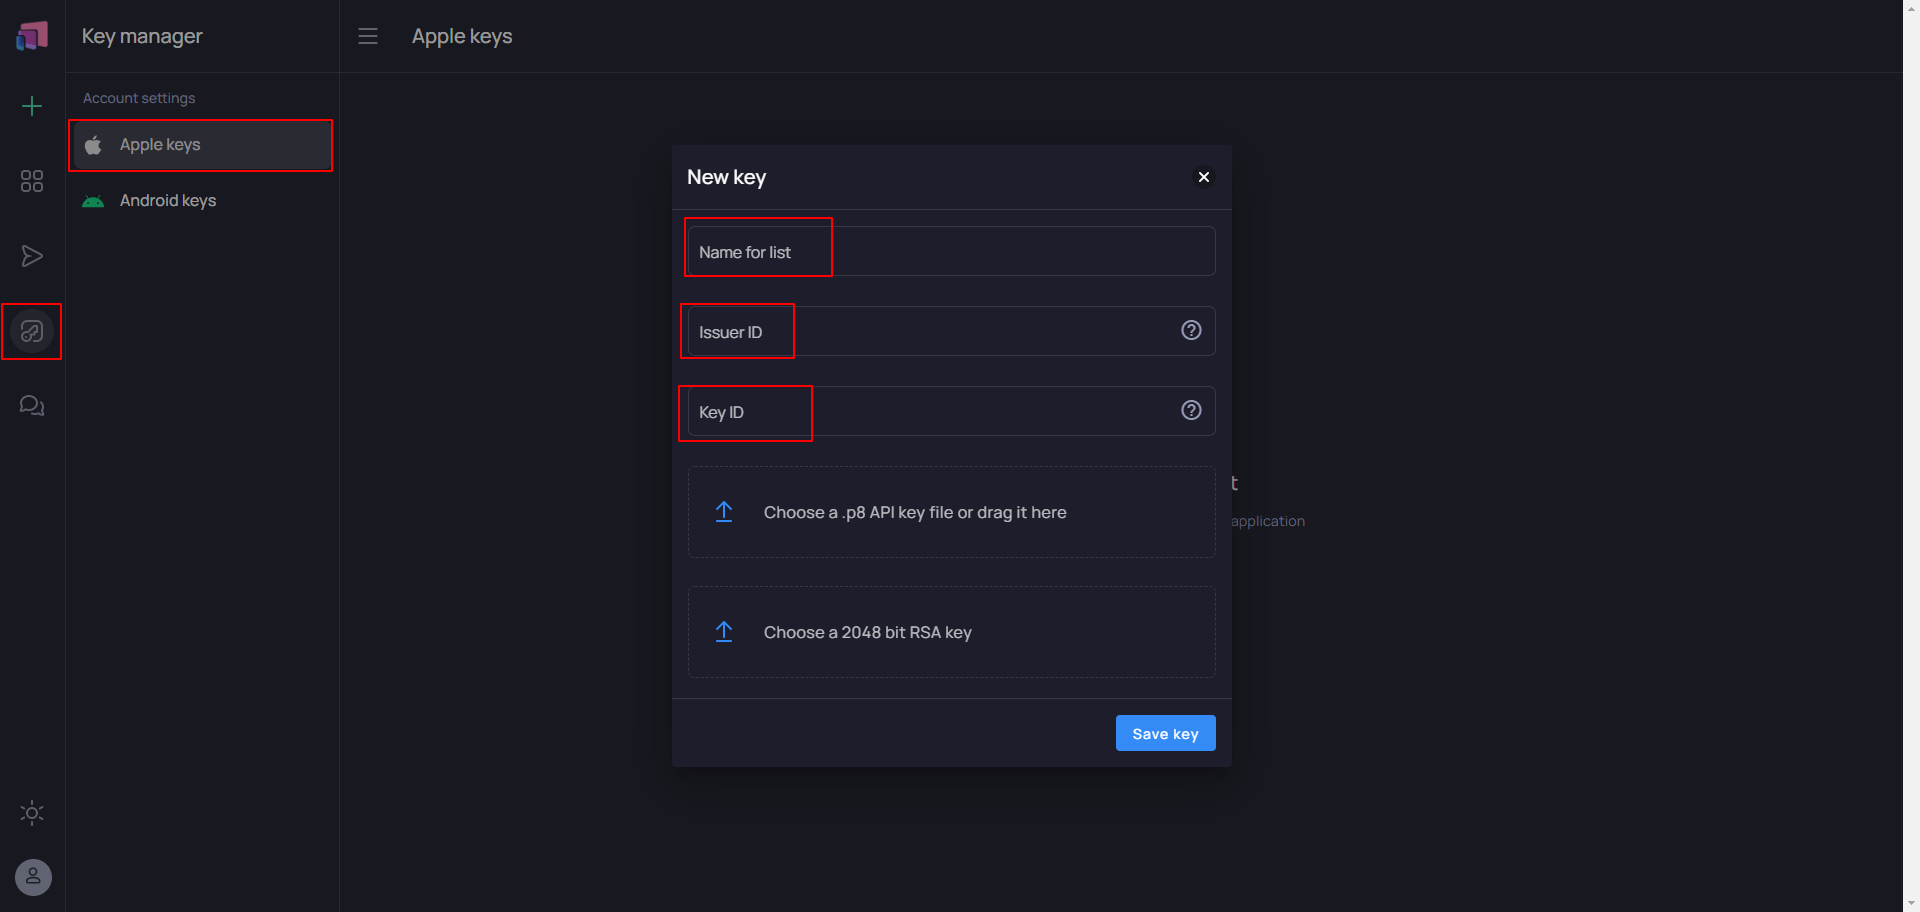This screenshot has height=912, width=1920.
Task: Select the send/publish paper plane icon
Action: click(32, 256)
